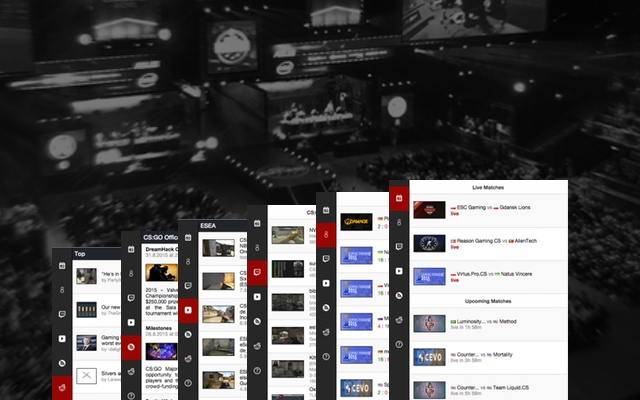Select the highlighted play icon in the ESEA panel
Viewport: 640px width, 400px height.
(x=188, y=310)
